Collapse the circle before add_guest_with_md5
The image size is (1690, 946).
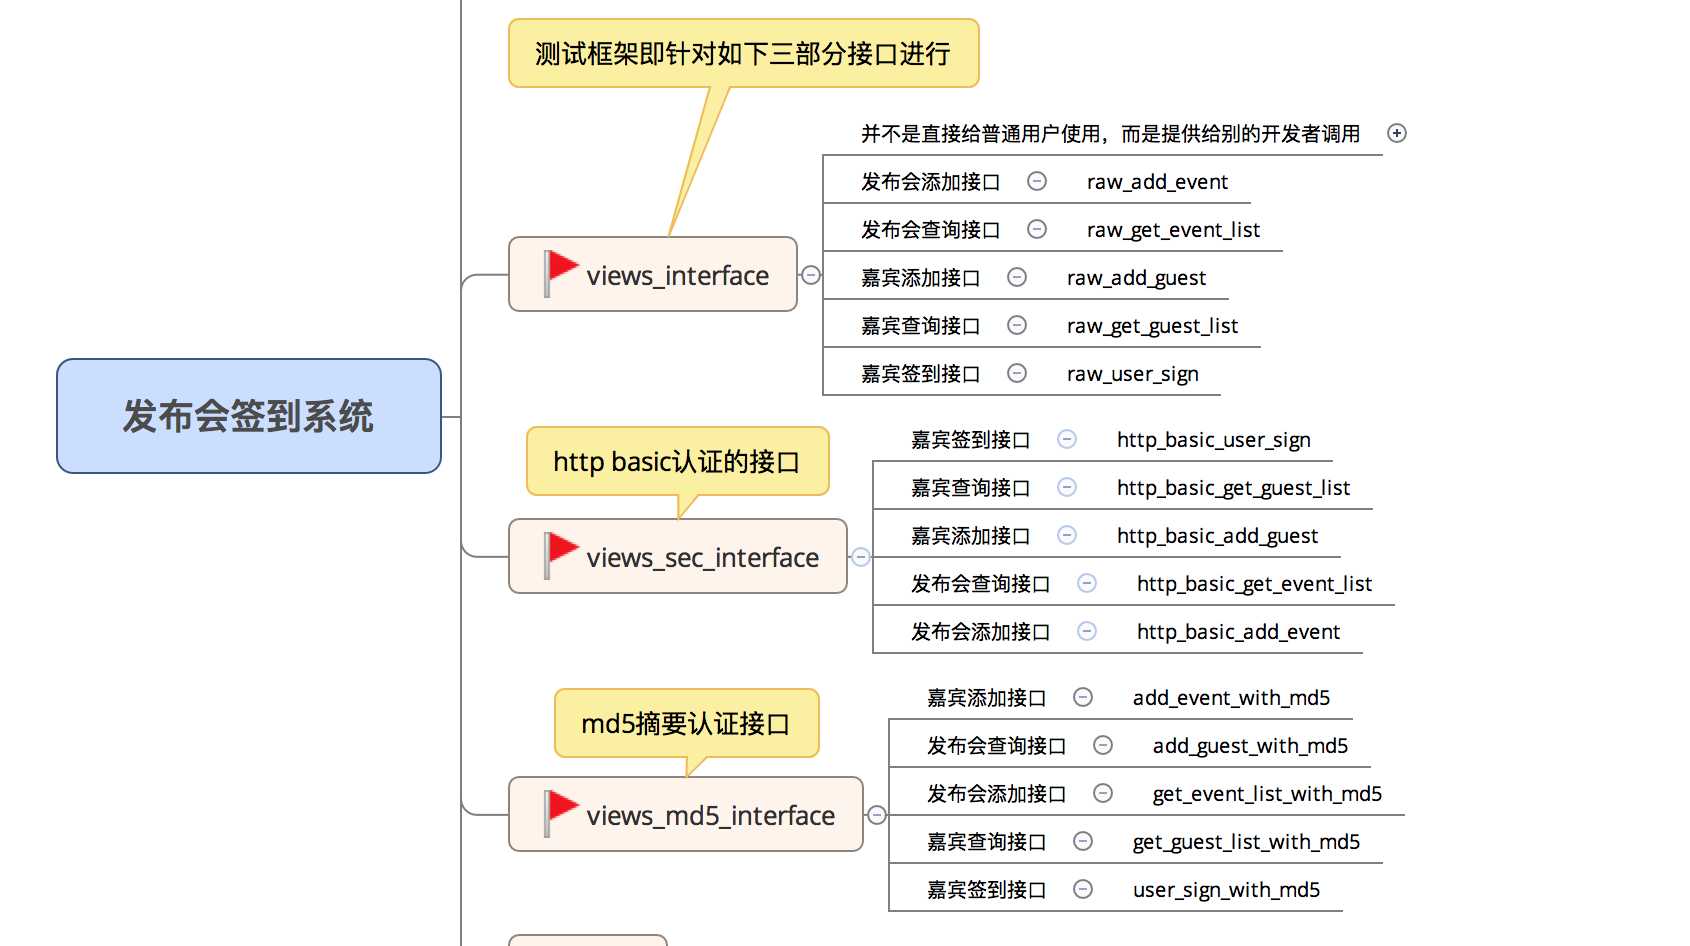pyautogui.click(x=1103, y=745)
